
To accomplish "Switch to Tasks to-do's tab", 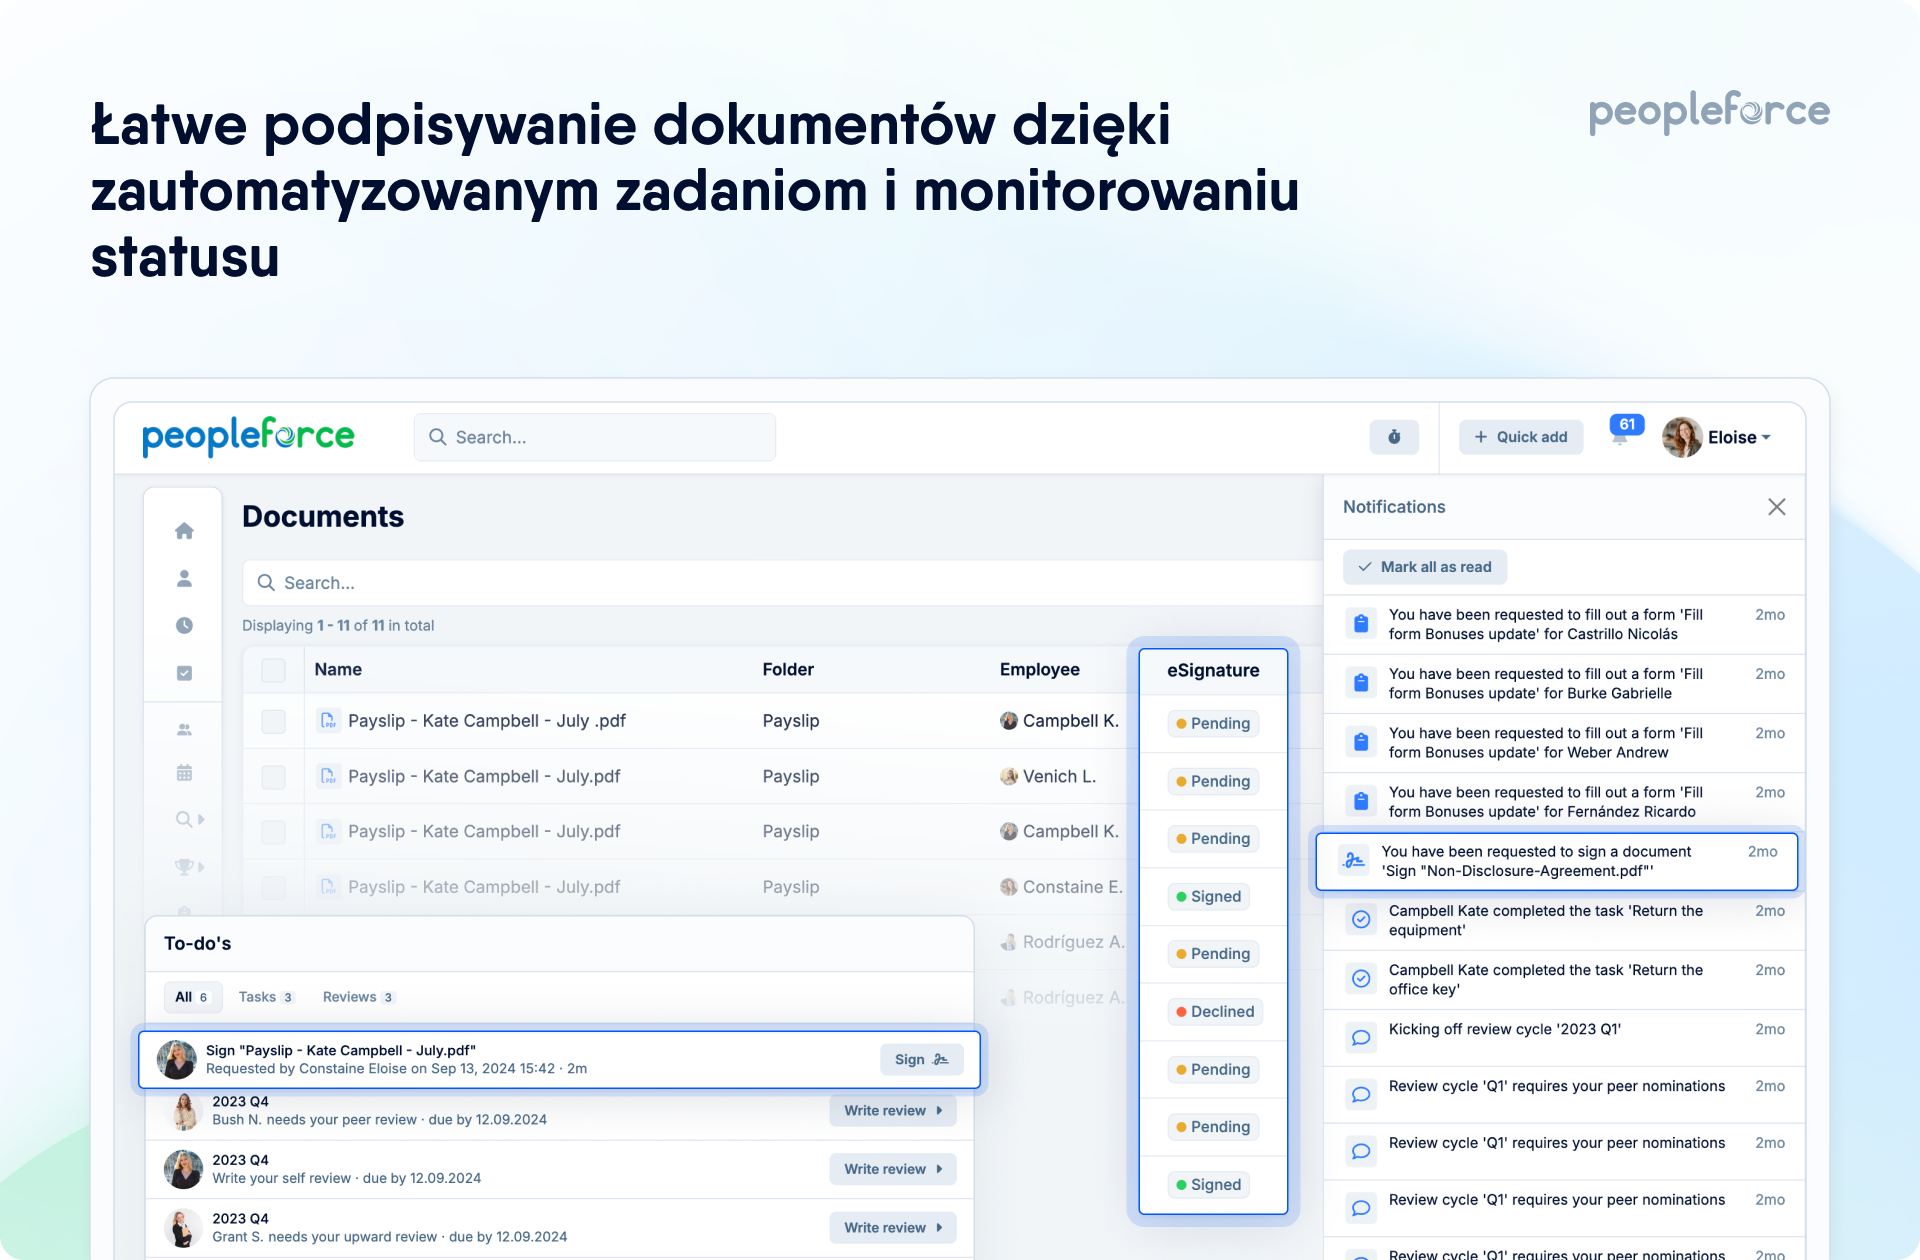I will (x=265, y=997).
